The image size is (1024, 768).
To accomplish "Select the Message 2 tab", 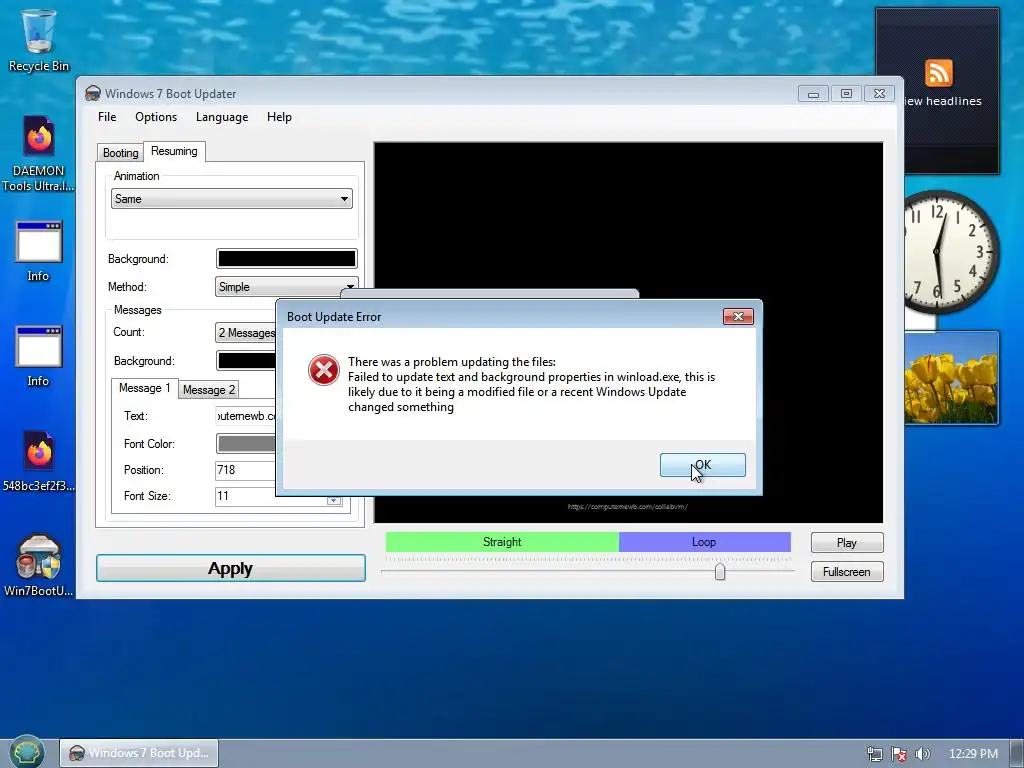I will [208, 389].
